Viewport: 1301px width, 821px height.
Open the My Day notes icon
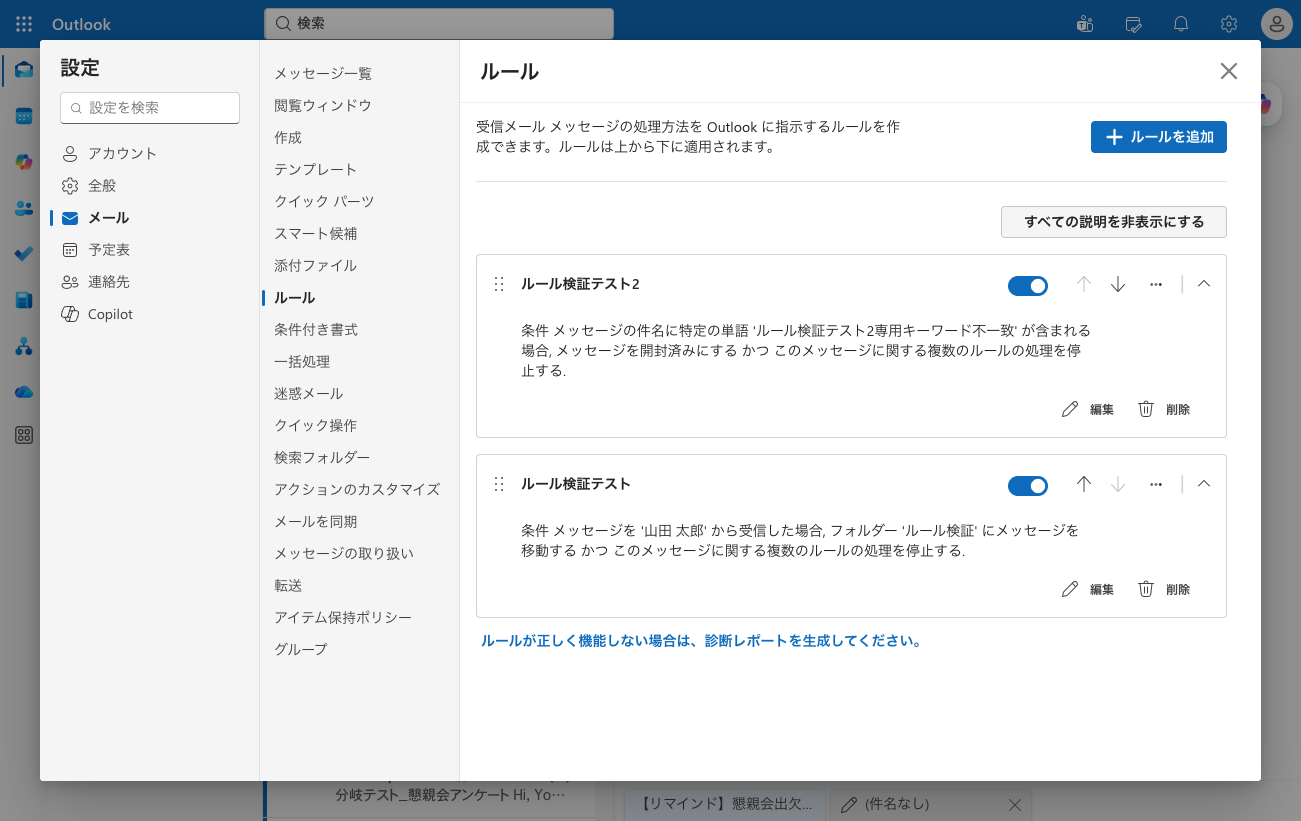(x=1133, y=24)
